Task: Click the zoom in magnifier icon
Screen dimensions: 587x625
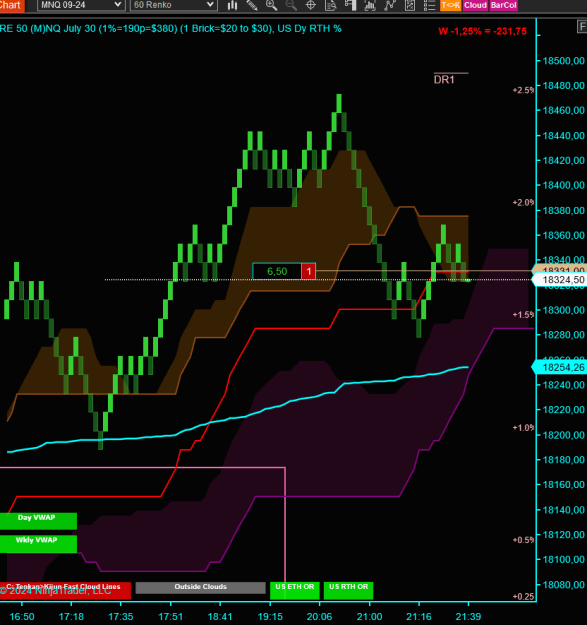Action: coord(271,5)
